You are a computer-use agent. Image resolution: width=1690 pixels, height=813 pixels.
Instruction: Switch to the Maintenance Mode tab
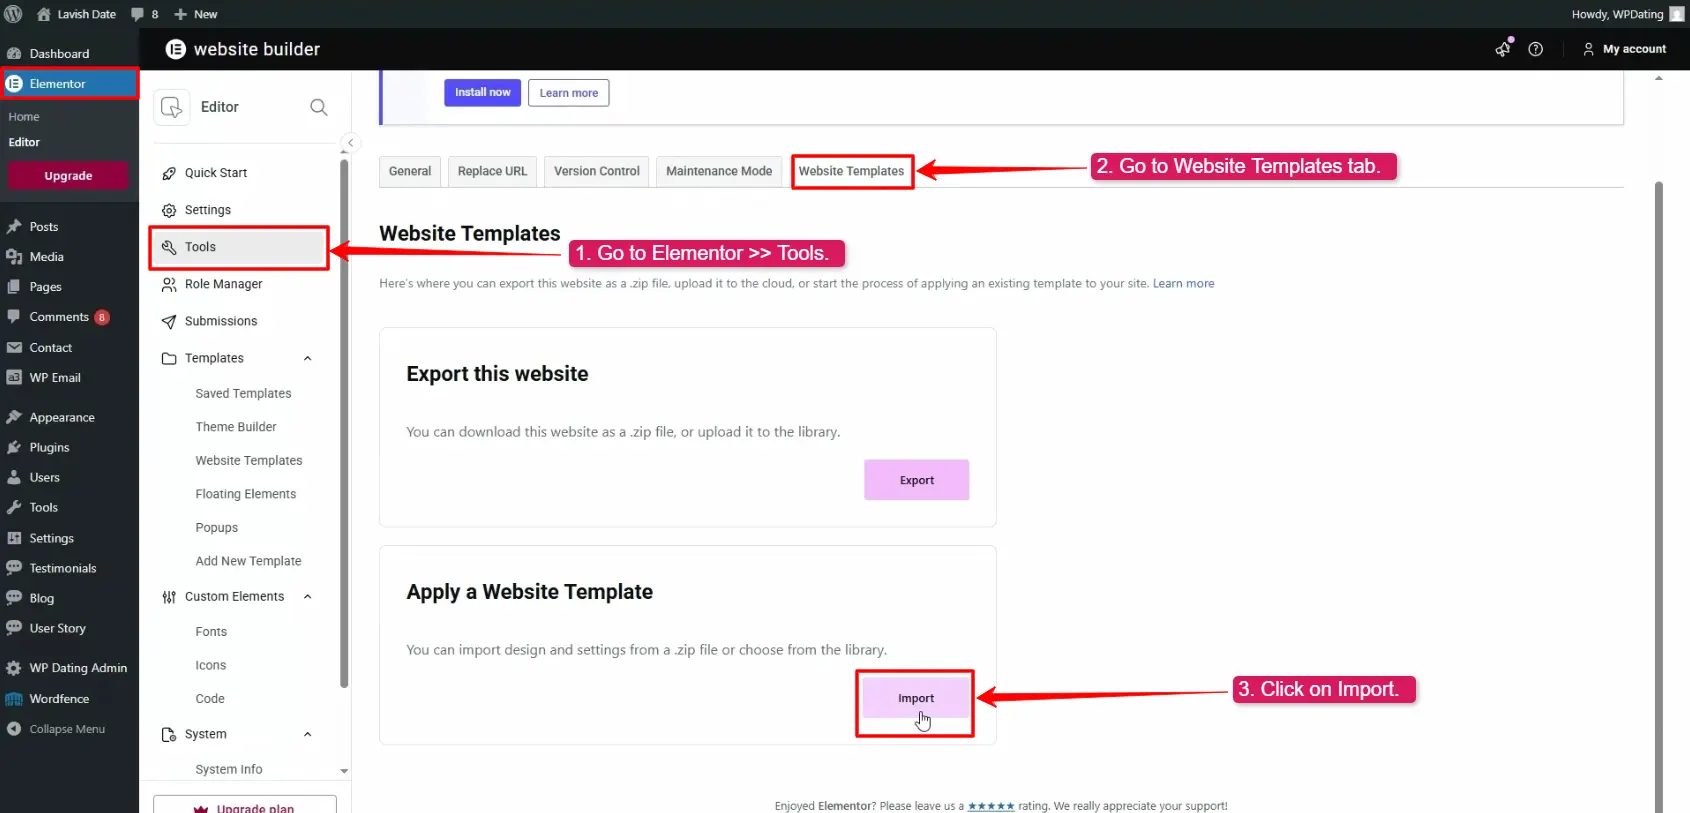tap(719, 171)
